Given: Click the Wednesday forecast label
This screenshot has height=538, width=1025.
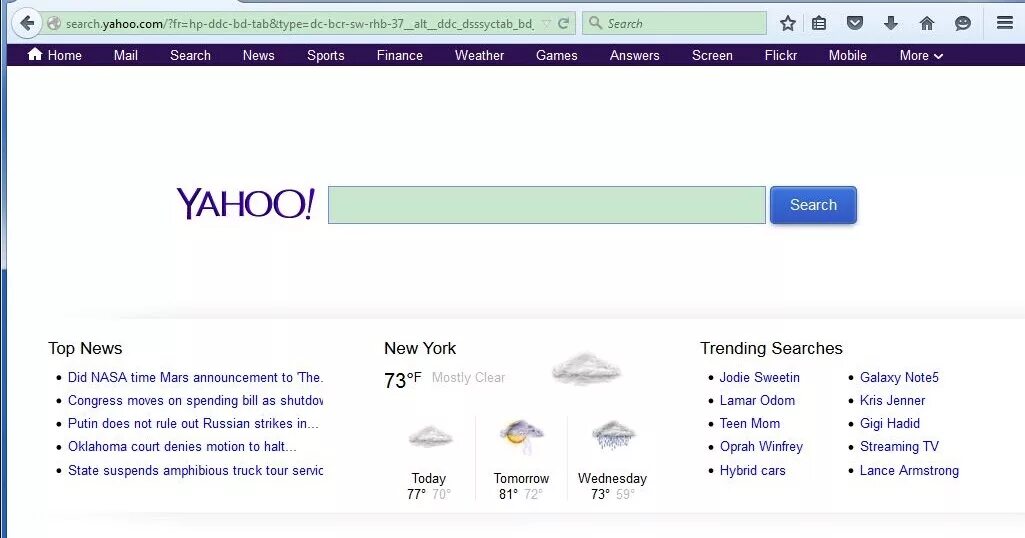Looking at the screenshot, I should click(613, 478).
